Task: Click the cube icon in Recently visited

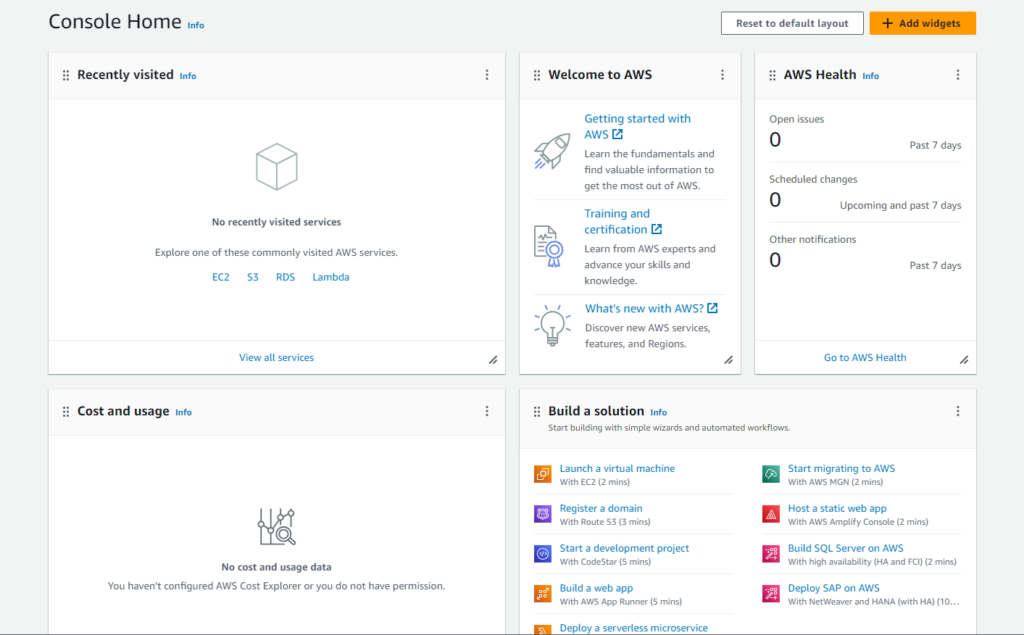Action: click(x=277, y=167)
